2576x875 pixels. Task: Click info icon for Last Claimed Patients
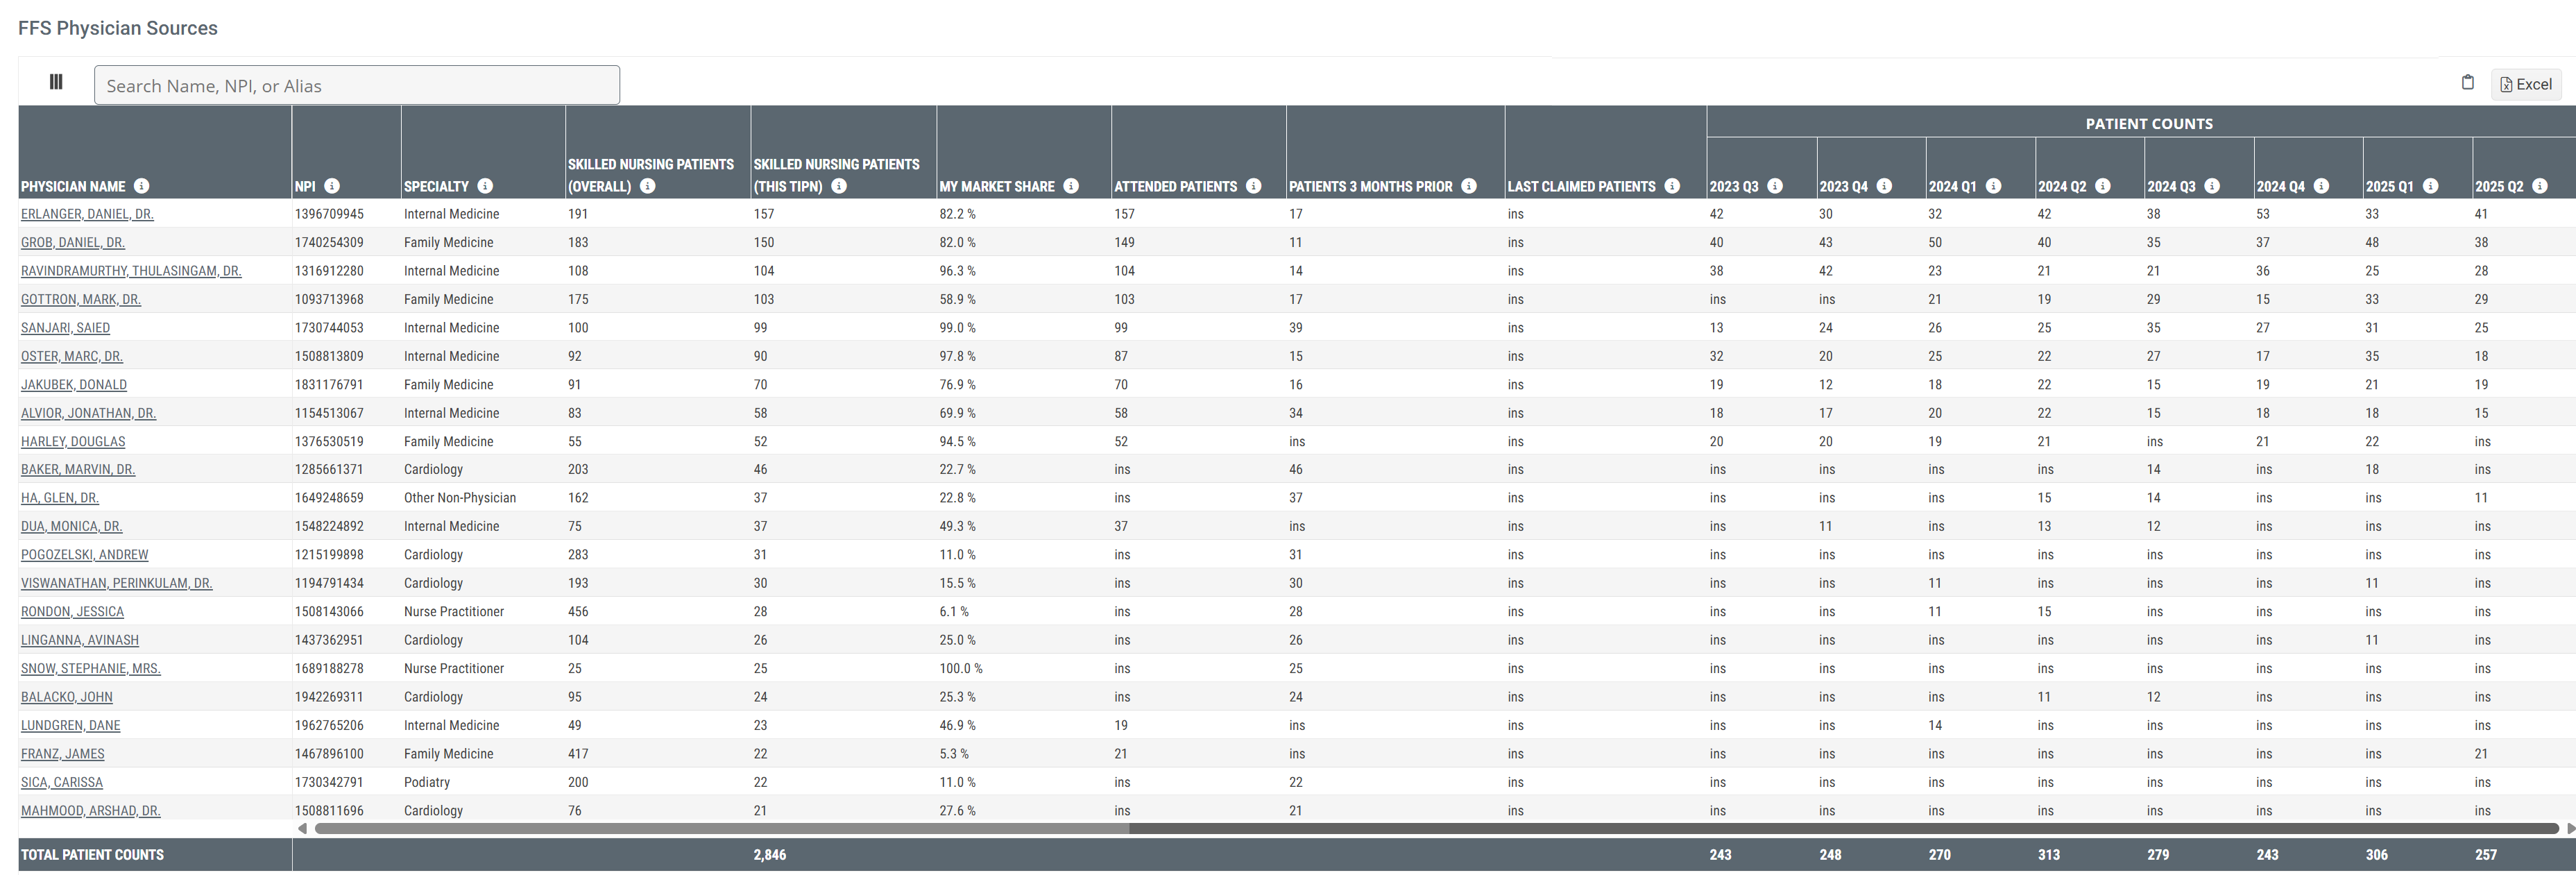point(1672,186)
